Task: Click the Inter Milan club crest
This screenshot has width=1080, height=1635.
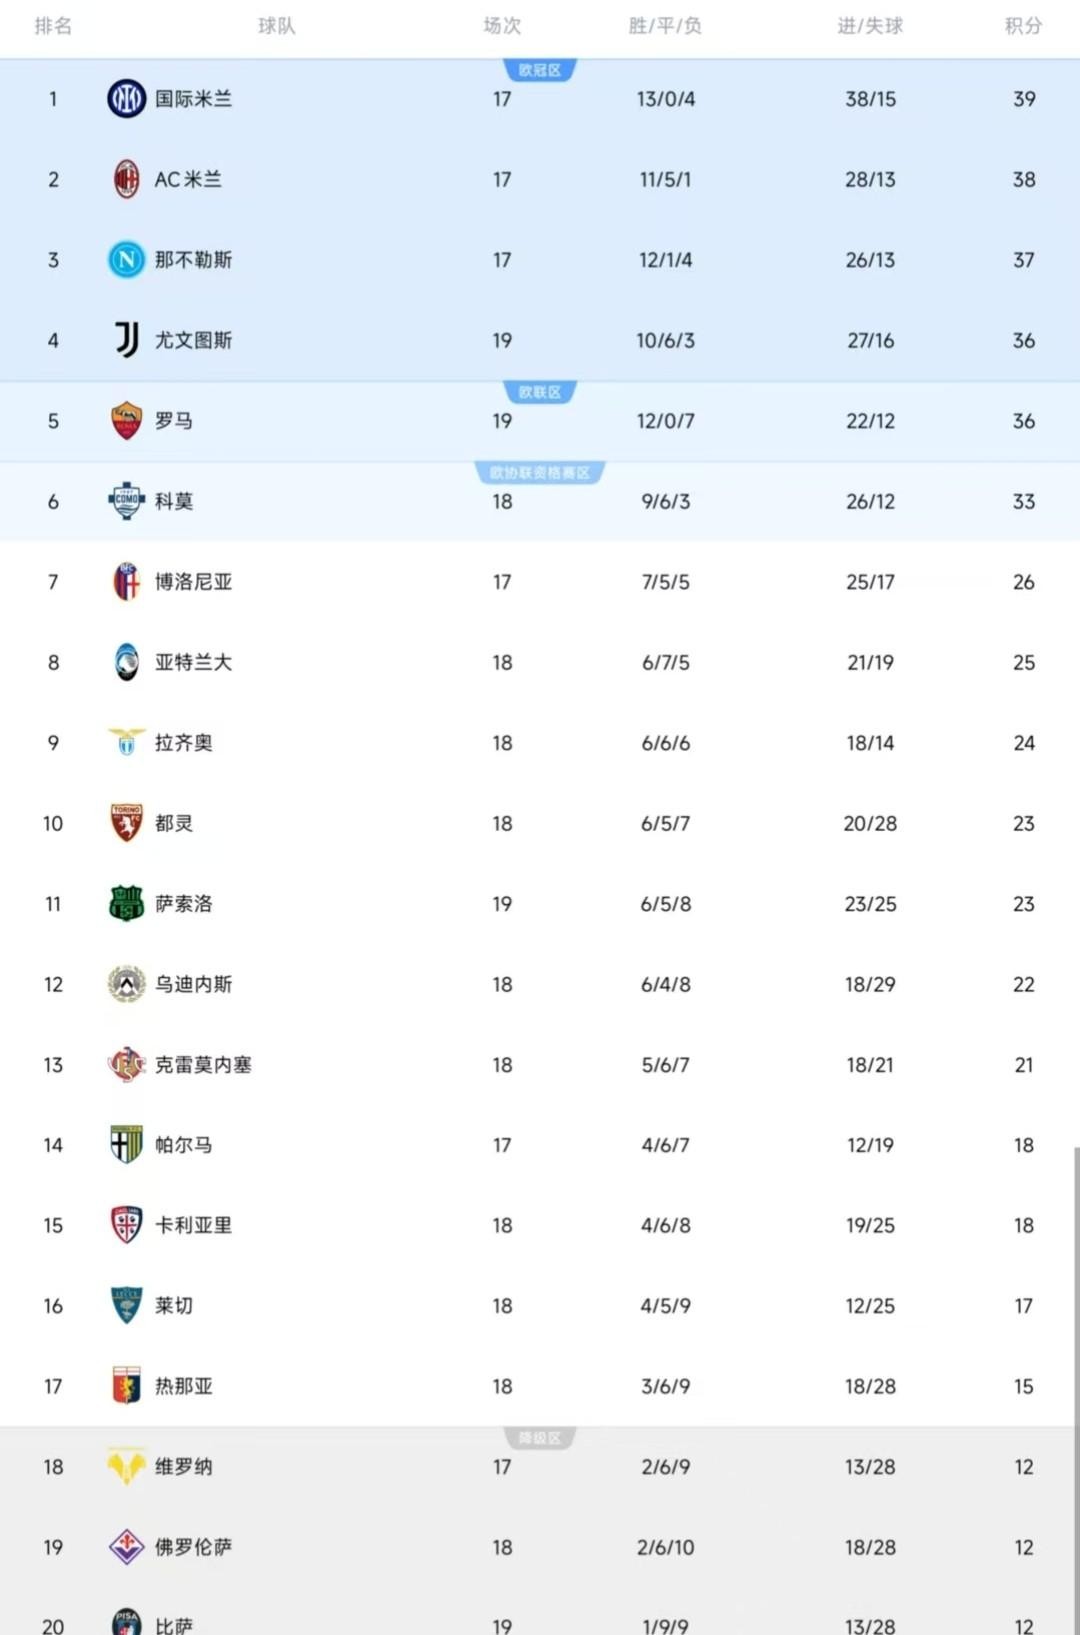Action: 126,99
